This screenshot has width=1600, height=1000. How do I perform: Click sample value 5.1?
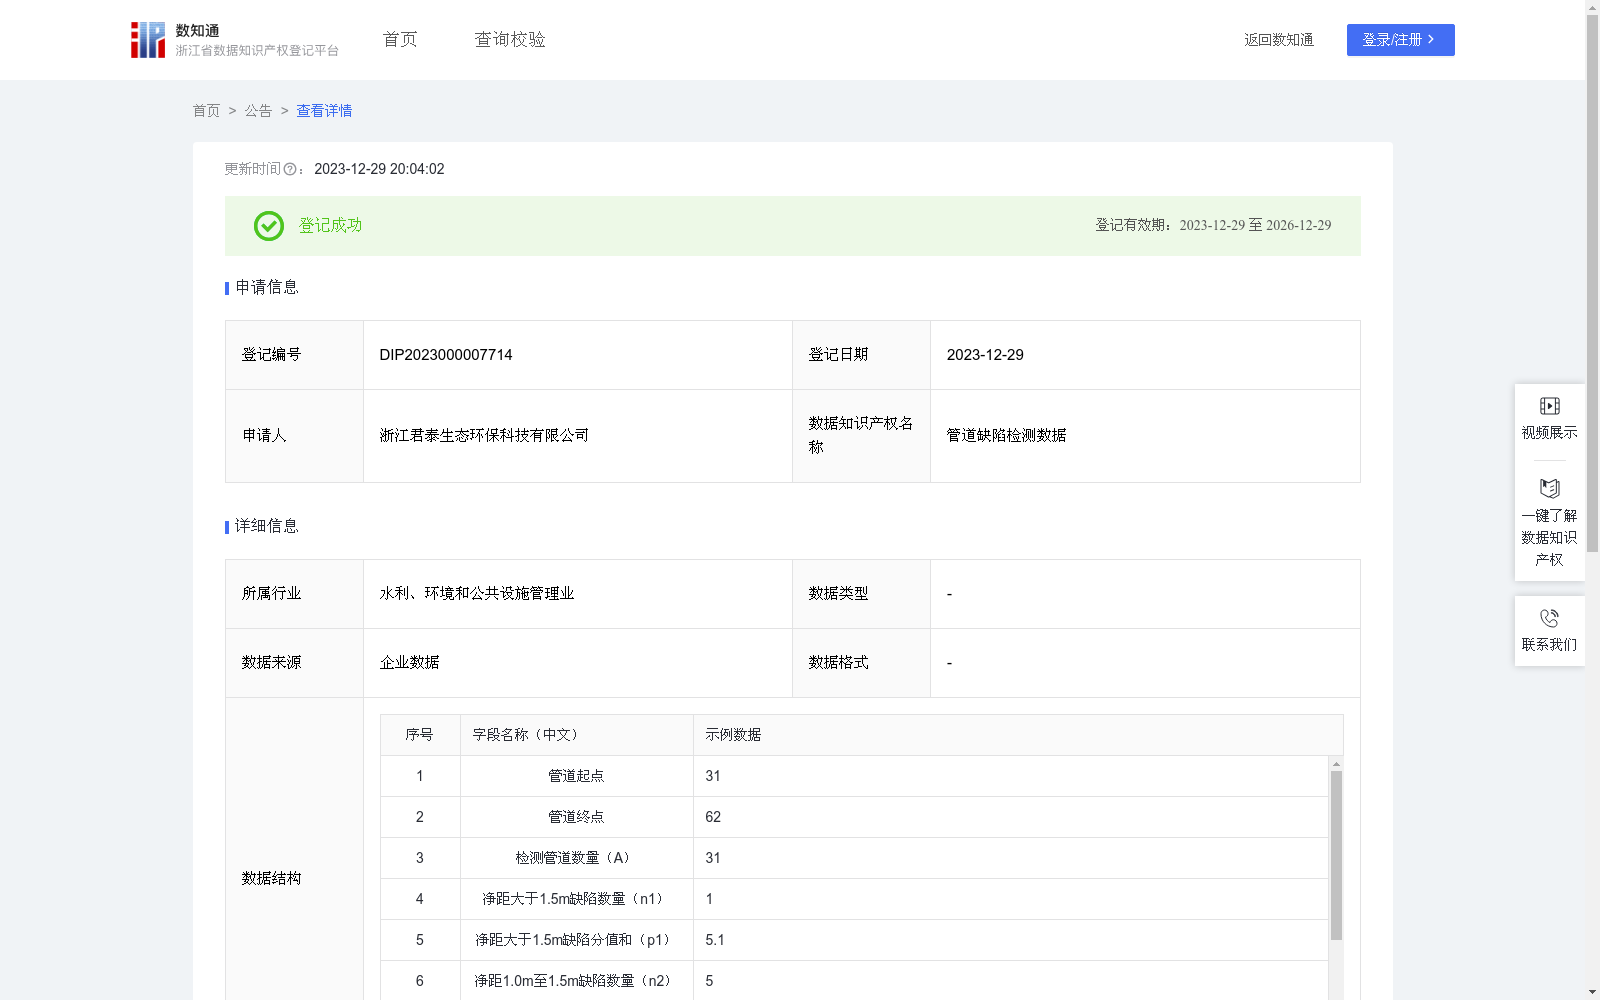point(715,940)
